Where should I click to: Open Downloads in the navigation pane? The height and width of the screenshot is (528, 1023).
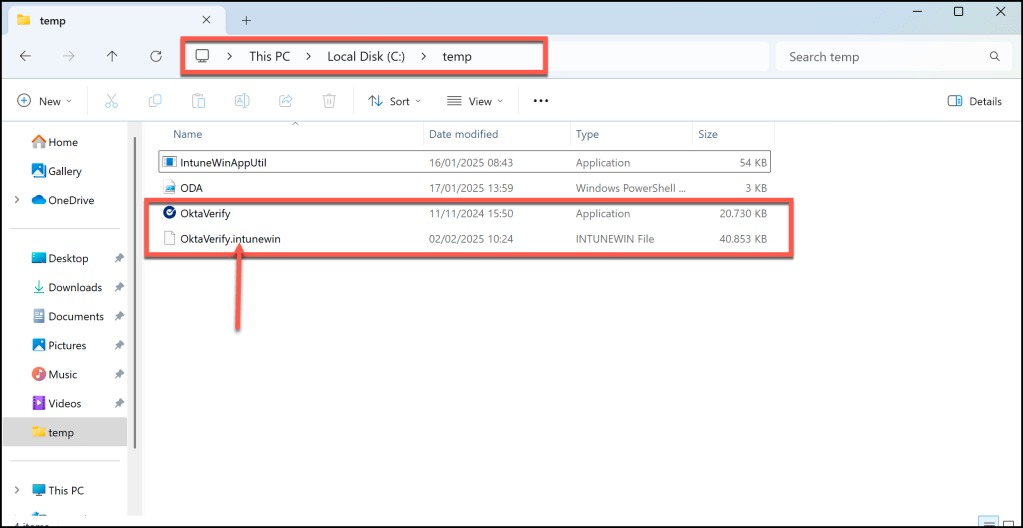click(75, 287)
